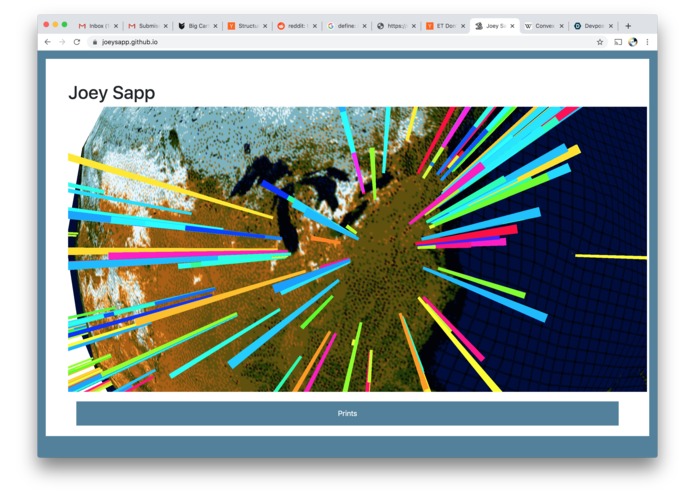Open Chrome's three-dot menu

click(x=647, y=42)
